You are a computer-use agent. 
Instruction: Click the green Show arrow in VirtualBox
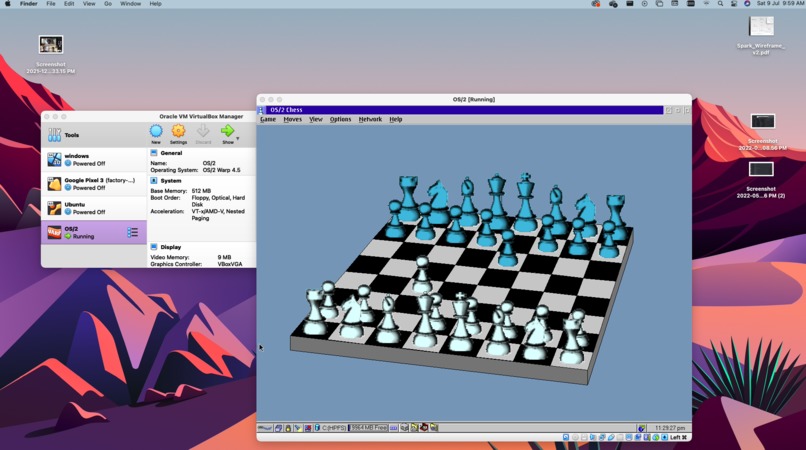[x=227, y=132]
